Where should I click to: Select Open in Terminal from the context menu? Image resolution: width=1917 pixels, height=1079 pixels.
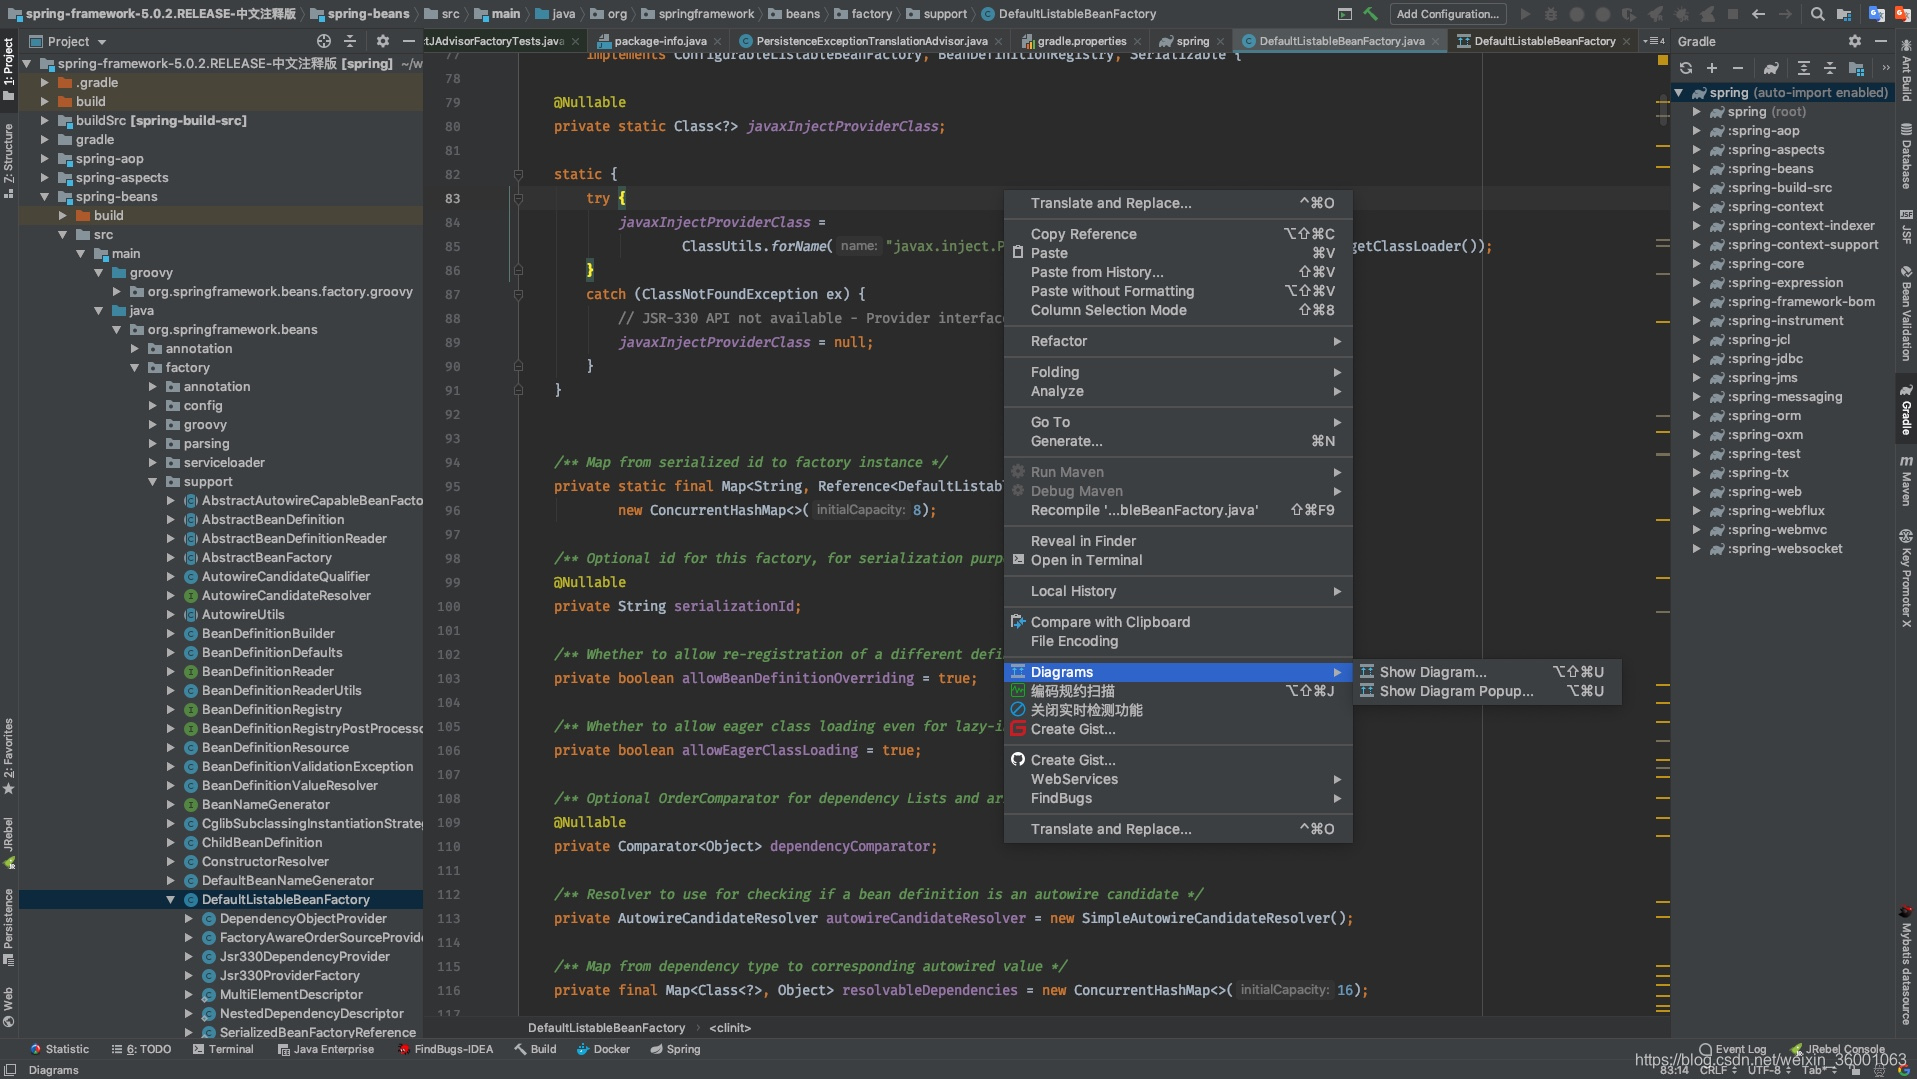(1178, 560)
